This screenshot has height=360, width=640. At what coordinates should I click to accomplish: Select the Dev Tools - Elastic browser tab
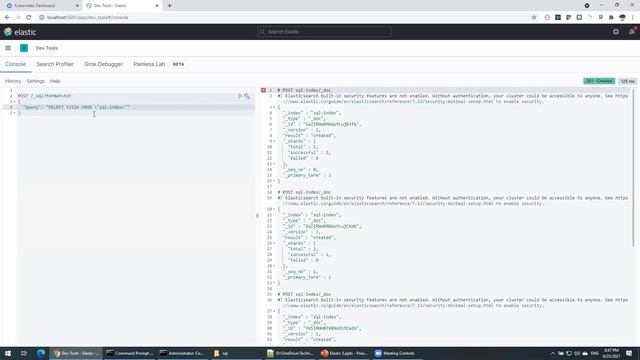121,6
